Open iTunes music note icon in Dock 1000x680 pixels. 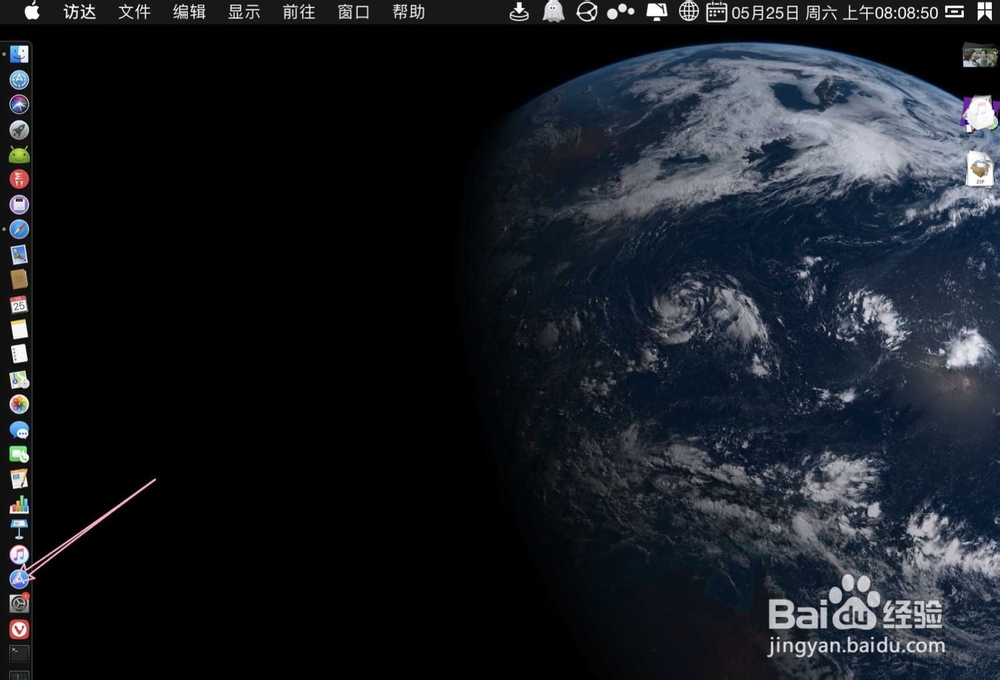click(19, 554)
